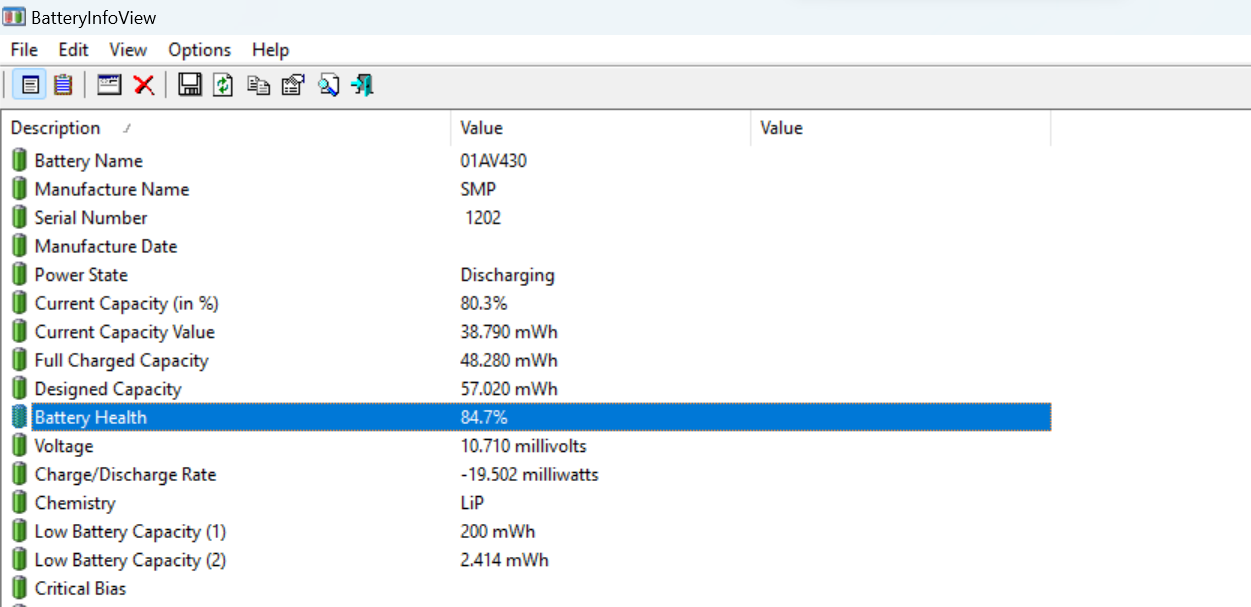The height and width of the screenshot is (607, 1251).
Task: Click the battery icon beside Designed Capacity
Action: pyautogui.click(x=19, y=388)
